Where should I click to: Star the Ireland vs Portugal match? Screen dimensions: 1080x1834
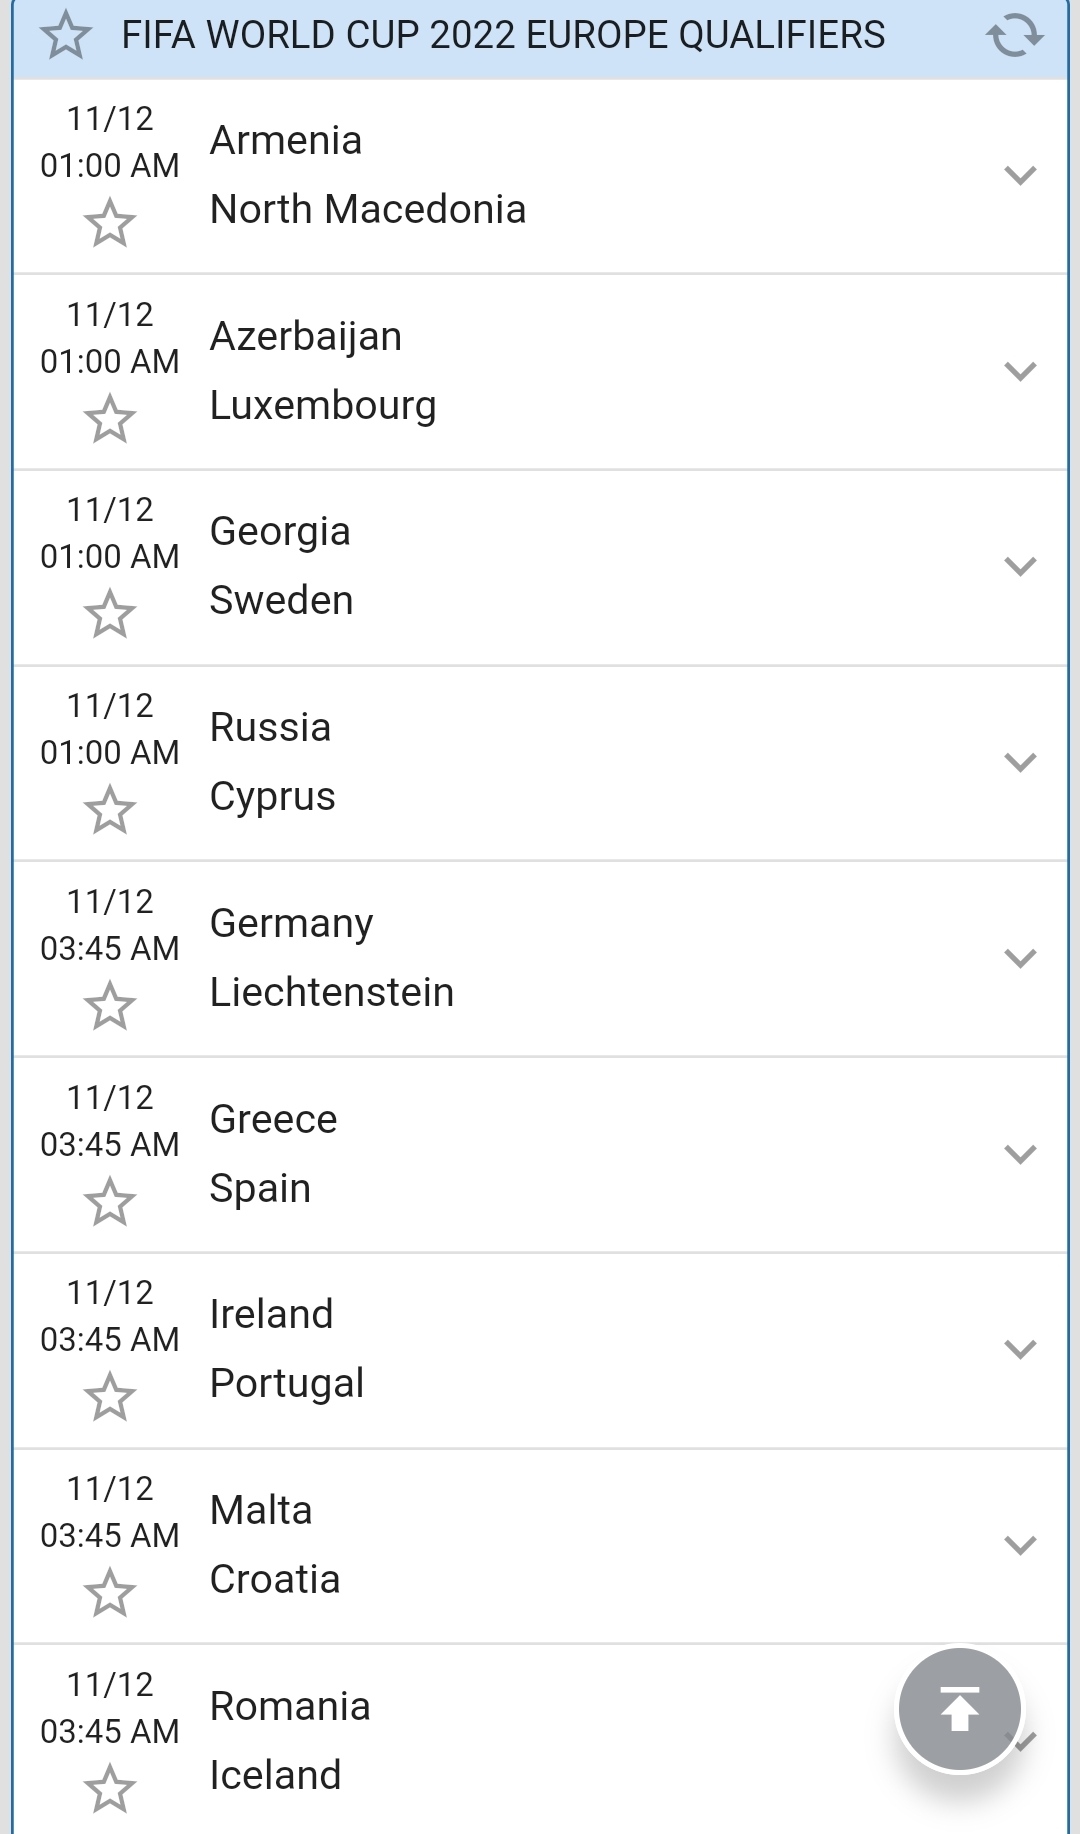pos(109,1396)
